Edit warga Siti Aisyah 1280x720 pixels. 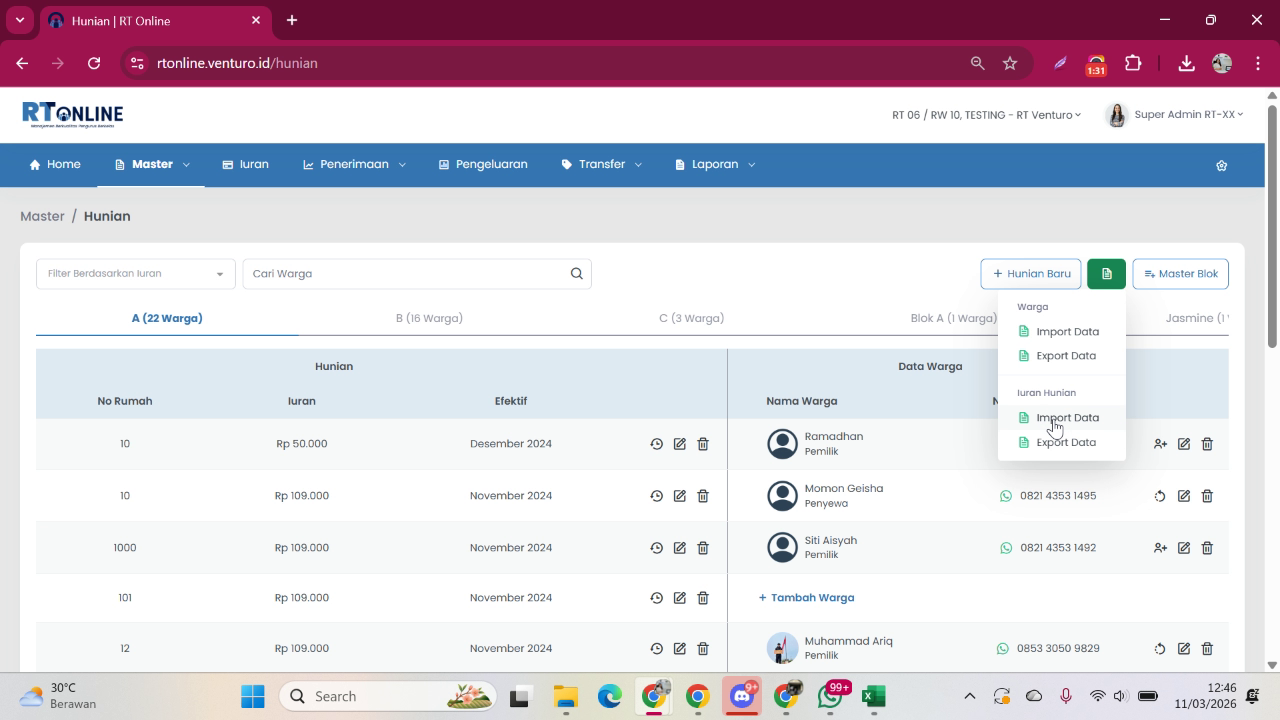tap(1184, 548)
